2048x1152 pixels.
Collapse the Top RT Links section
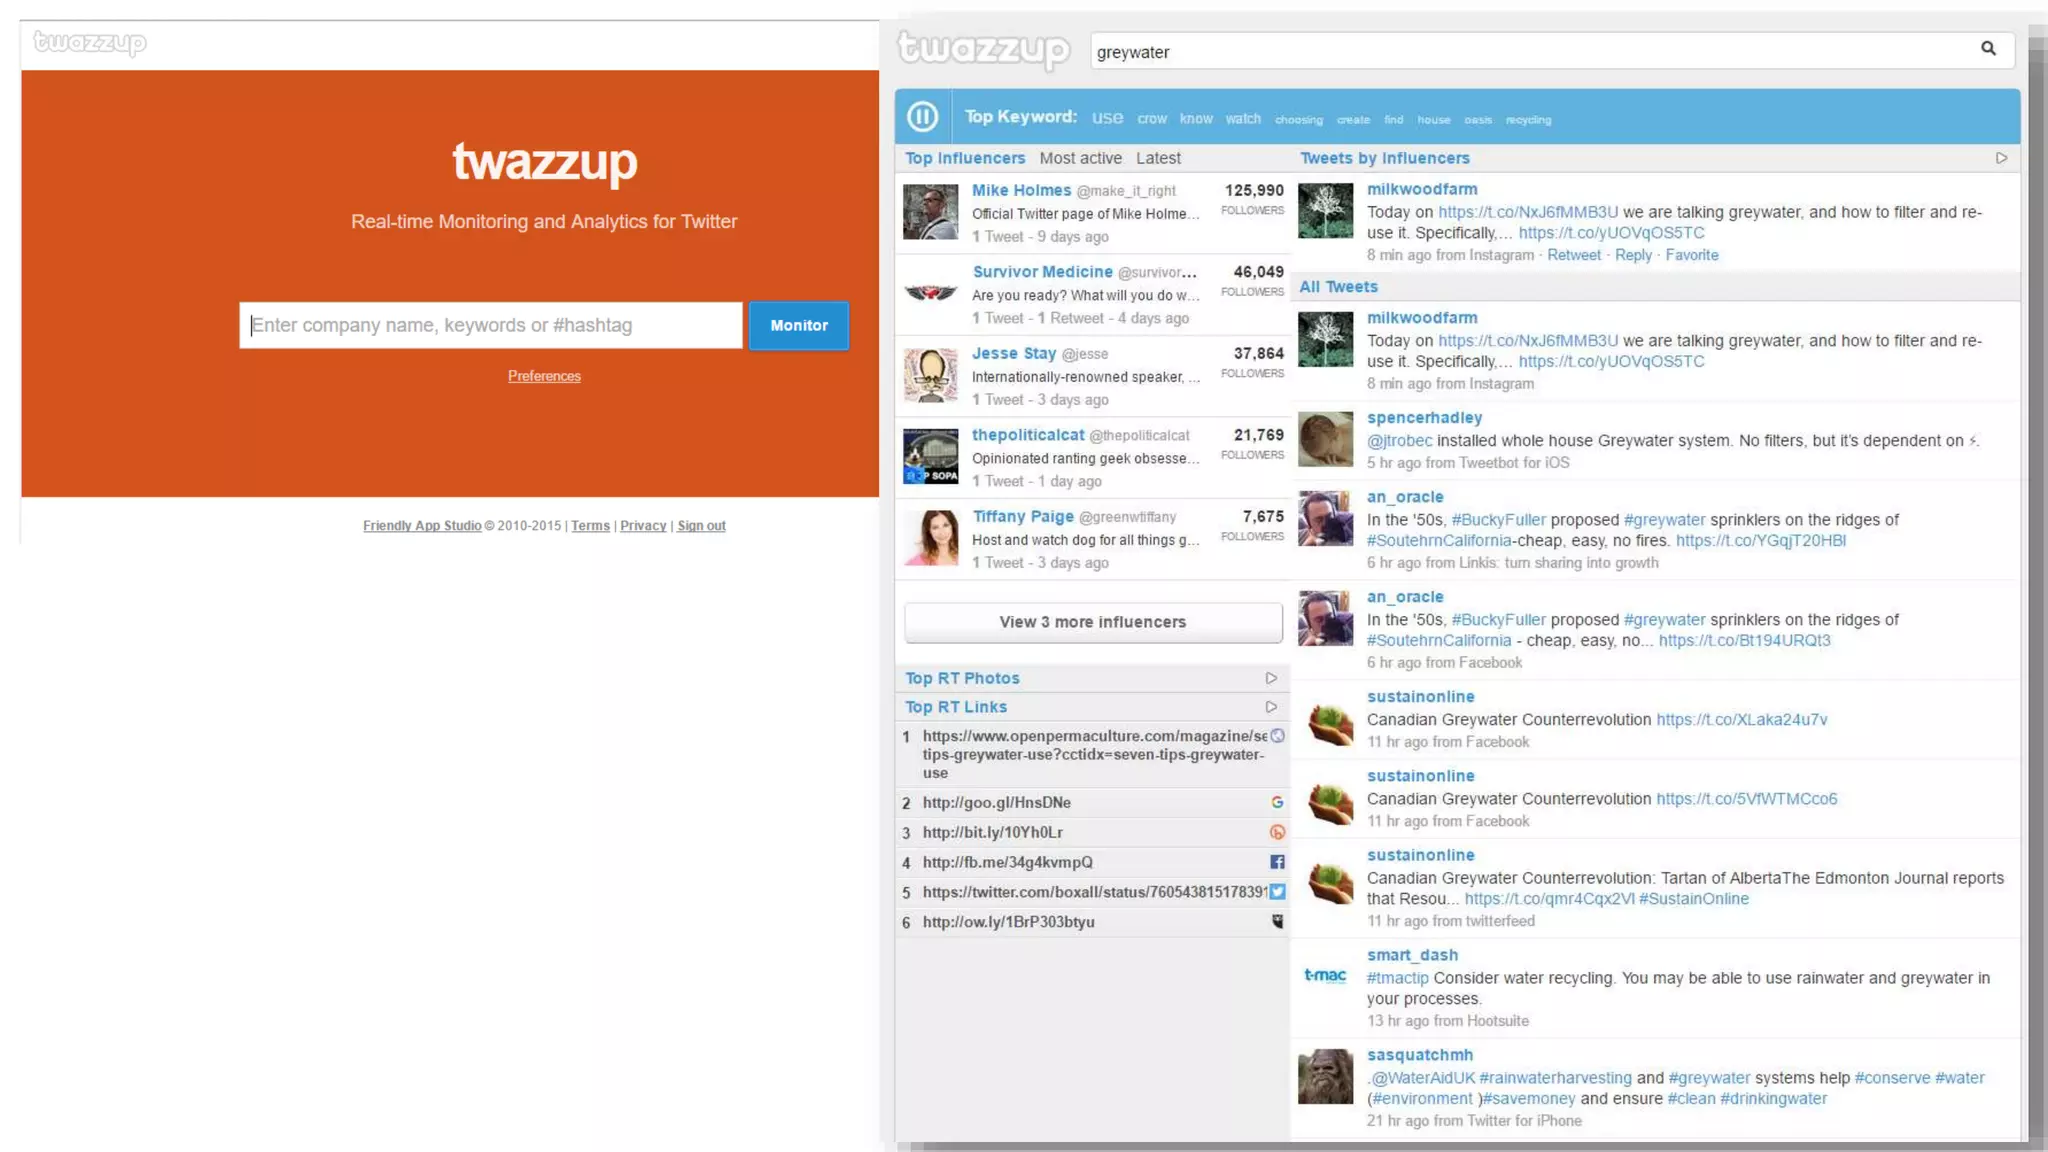coord(1271,707)
